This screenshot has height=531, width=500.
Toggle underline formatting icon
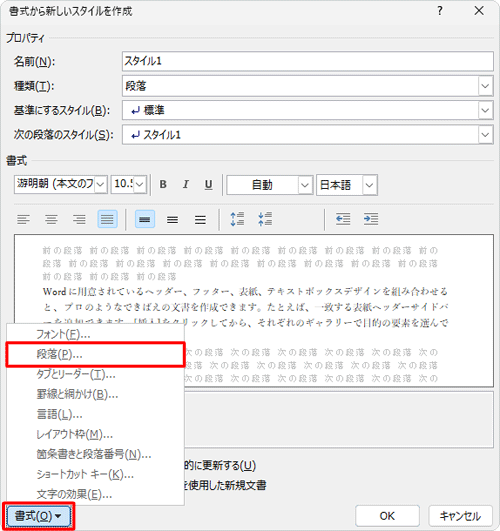coord(208,185)
